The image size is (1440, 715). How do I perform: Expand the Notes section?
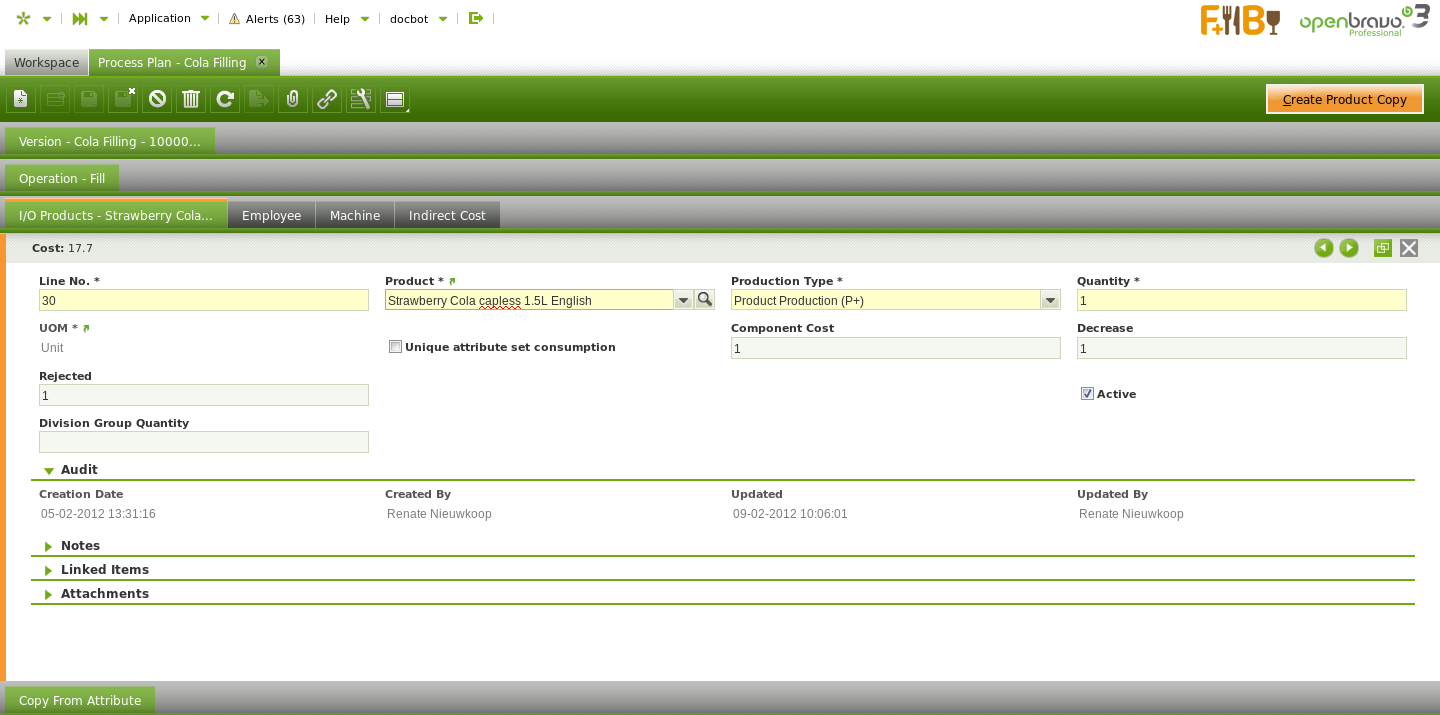pos(80,546)
